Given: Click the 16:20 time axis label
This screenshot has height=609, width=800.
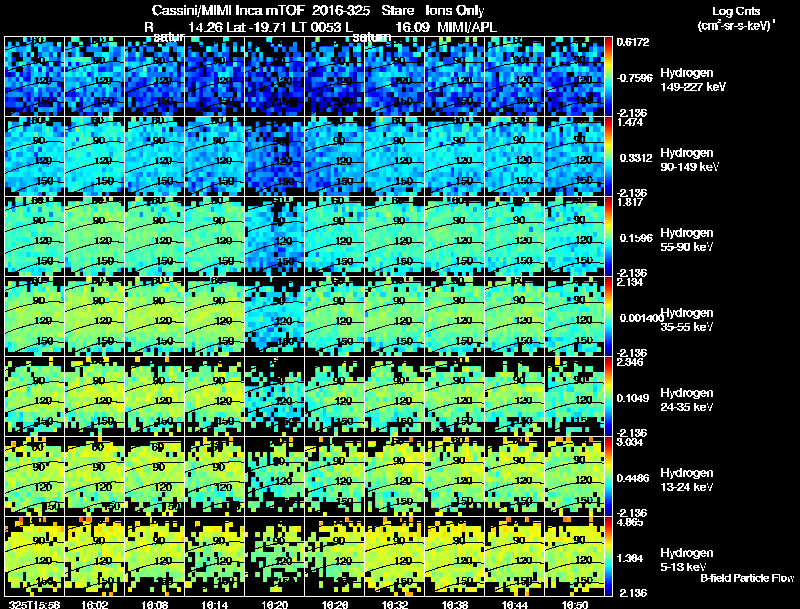Looking at the screenshot, I should point(275,604).
